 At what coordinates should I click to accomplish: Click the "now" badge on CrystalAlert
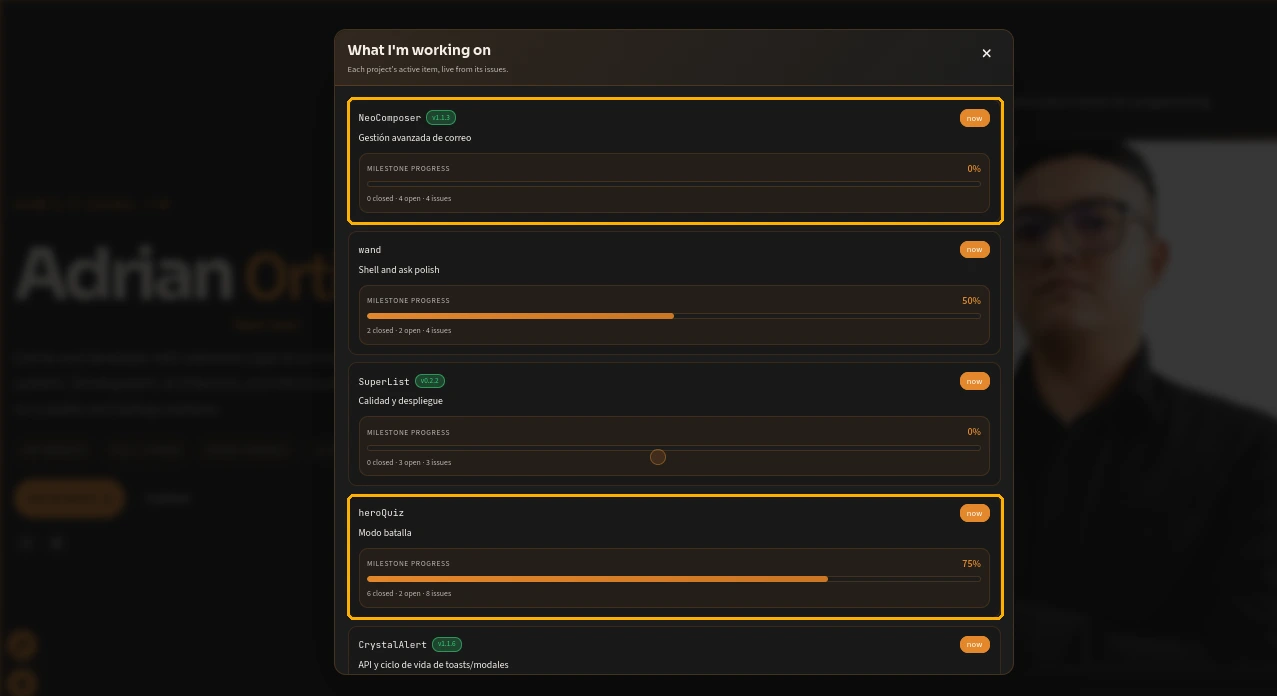[974, 644]
